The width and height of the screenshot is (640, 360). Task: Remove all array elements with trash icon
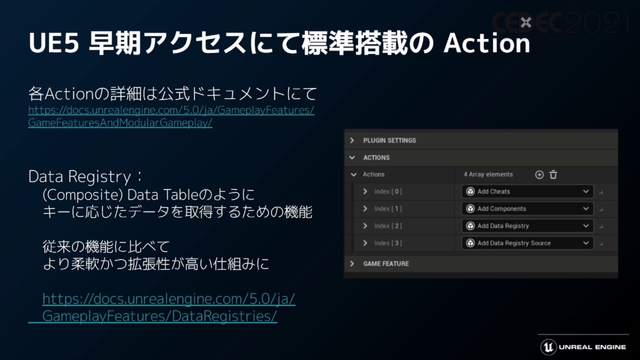click(553, 175)
